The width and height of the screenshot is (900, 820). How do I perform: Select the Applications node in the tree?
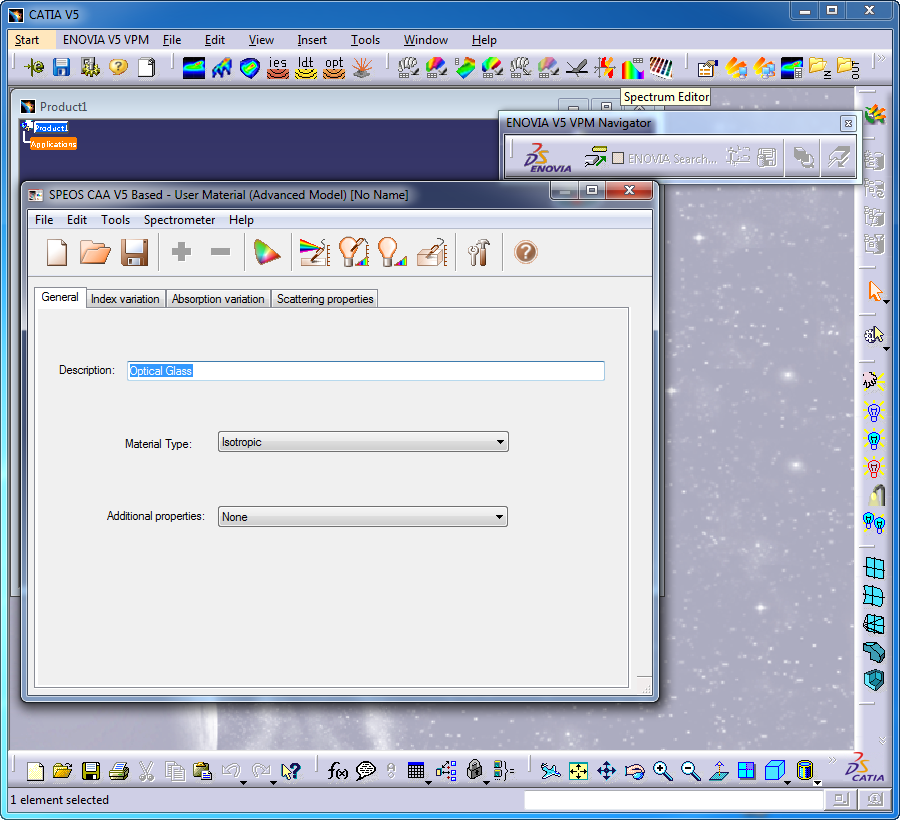click(53, 144)
